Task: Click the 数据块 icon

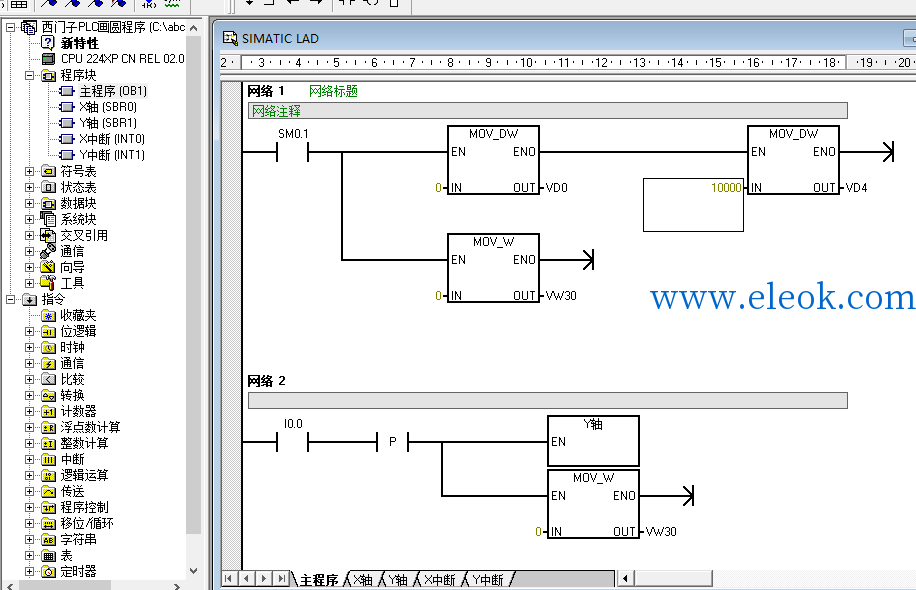Action: point(48,203)
